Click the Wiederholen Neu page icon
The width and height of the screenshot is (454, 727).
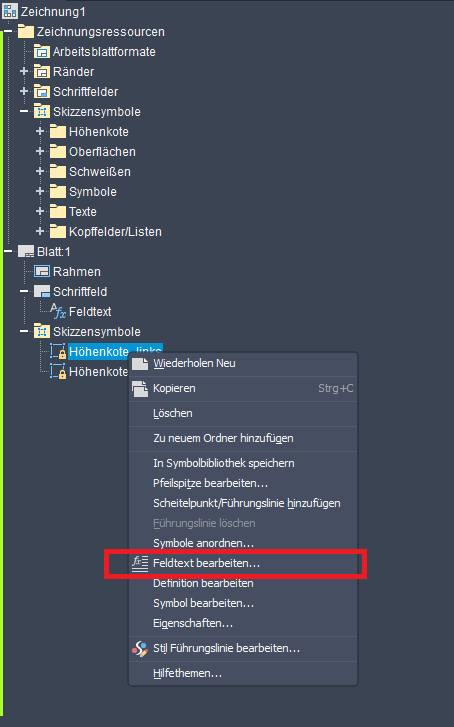click(x=140, y=364)
